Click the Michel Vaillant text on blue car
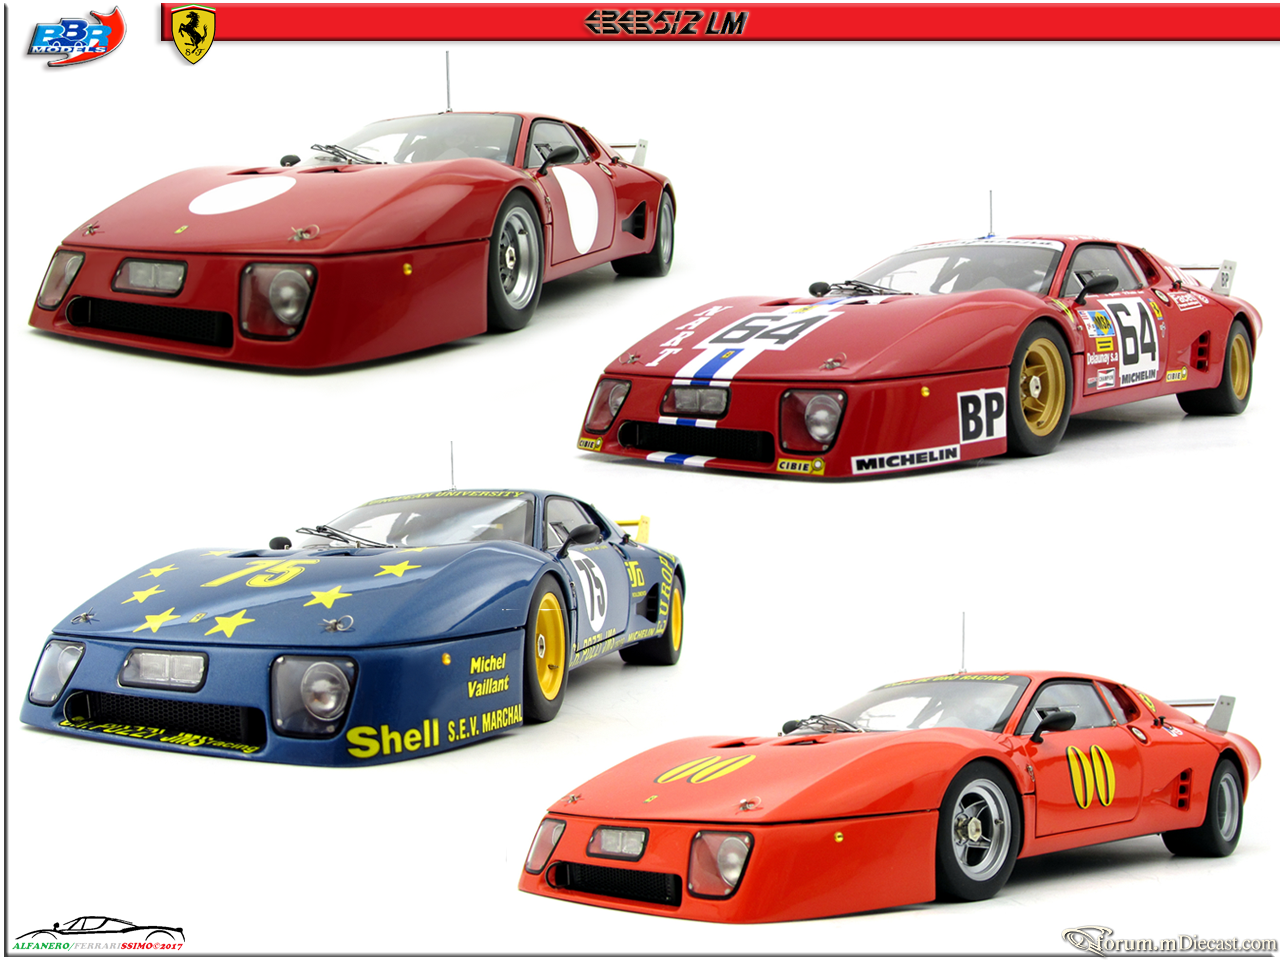This screenshot has width=1280, height=960. (488, 675)
